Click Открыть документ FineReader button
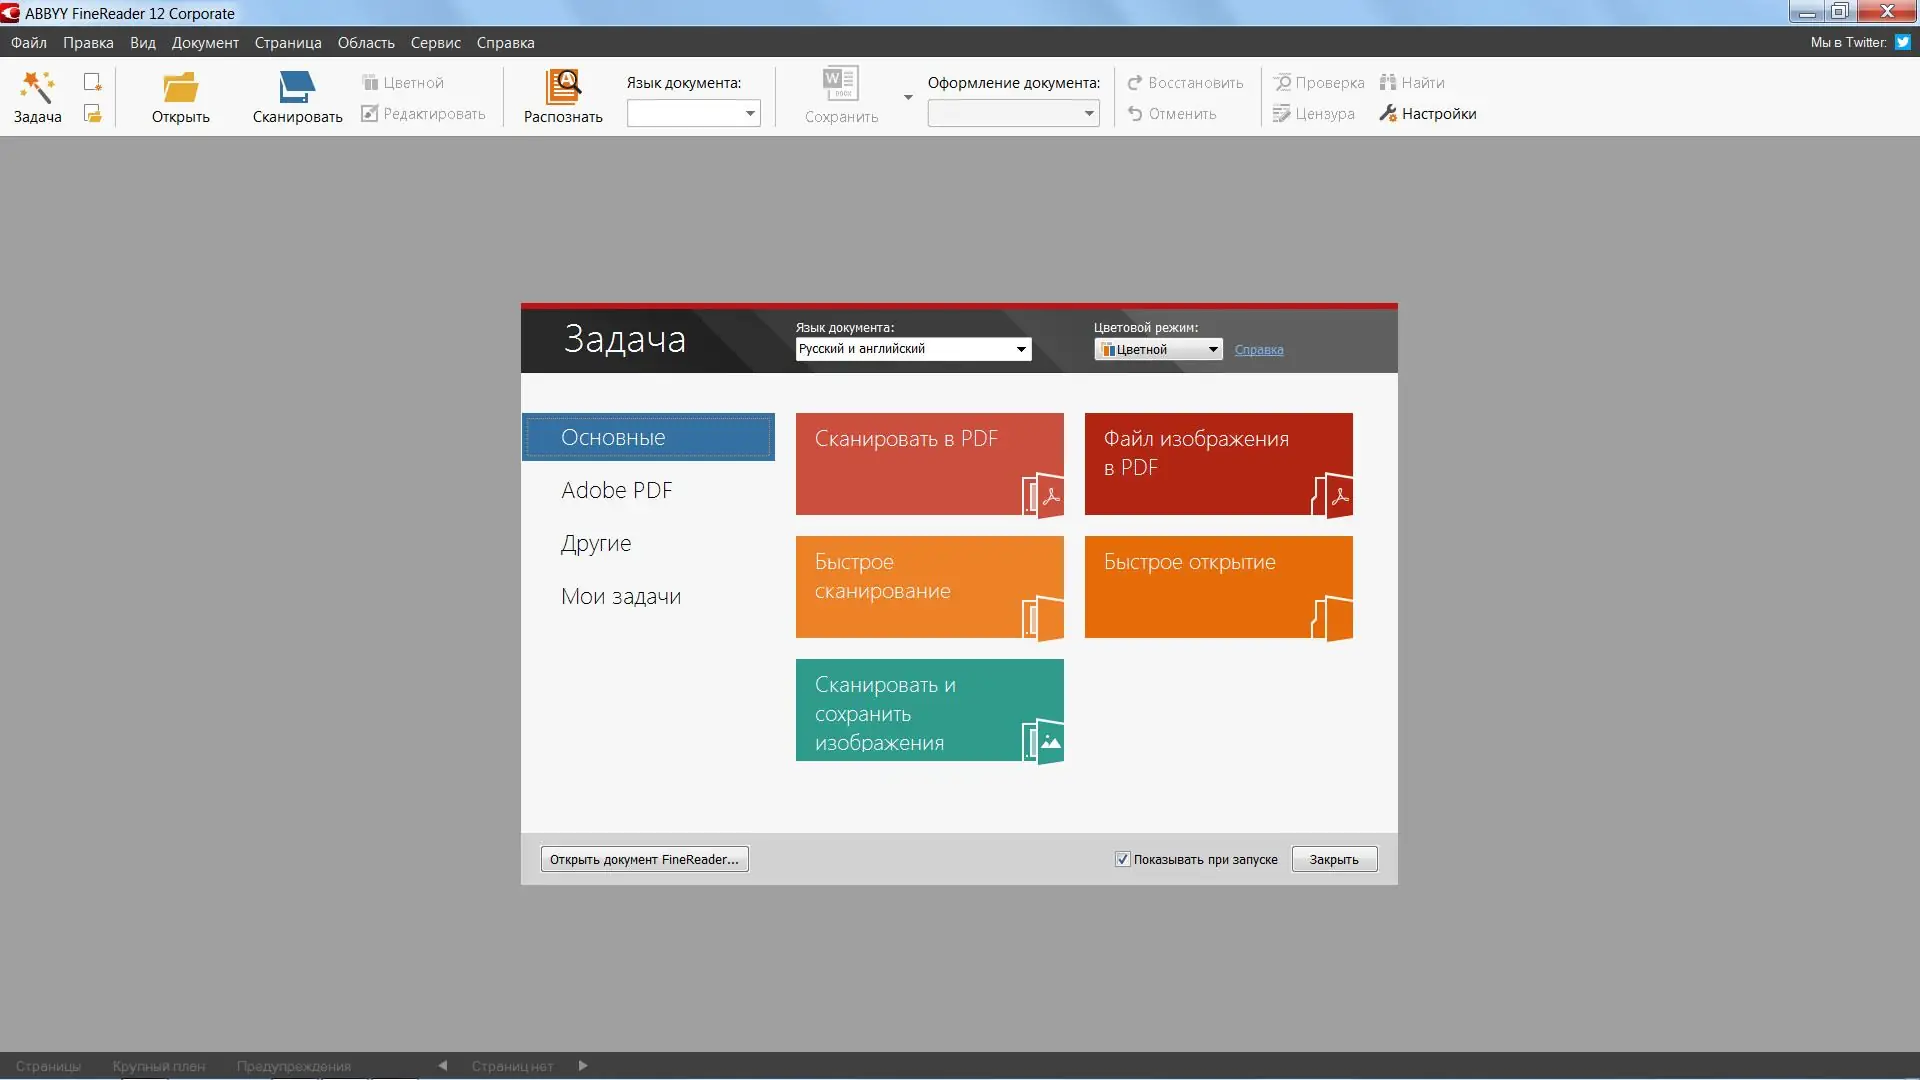 coord(644,859)
